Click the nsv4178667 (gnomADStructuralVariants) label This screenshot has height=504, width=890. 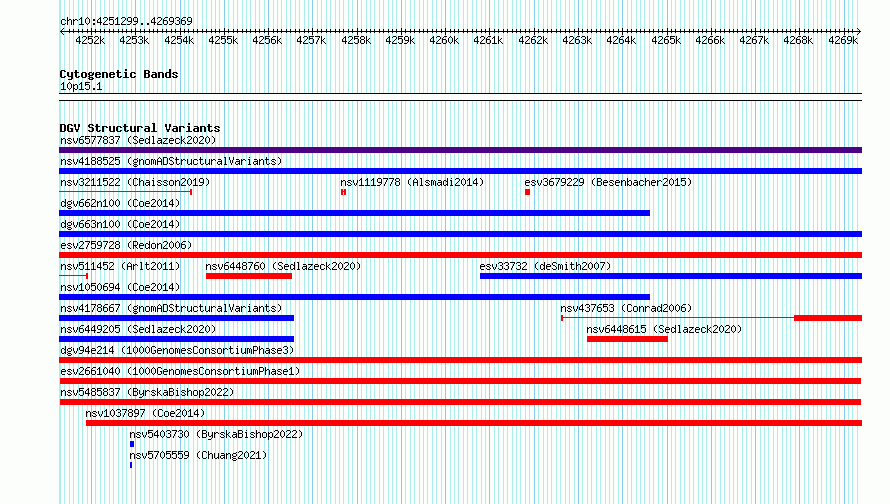point(171,308)
